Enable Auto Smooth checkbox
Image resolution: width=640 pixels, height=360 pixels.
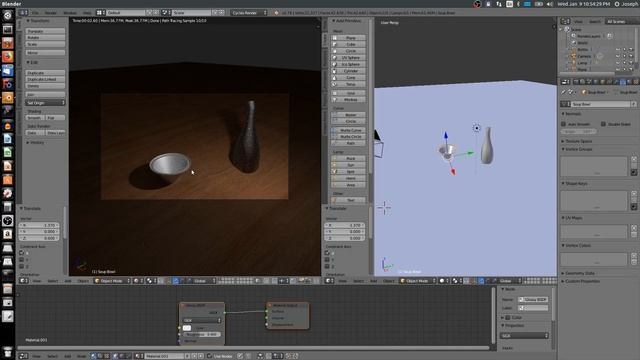[x=563, y=124]
